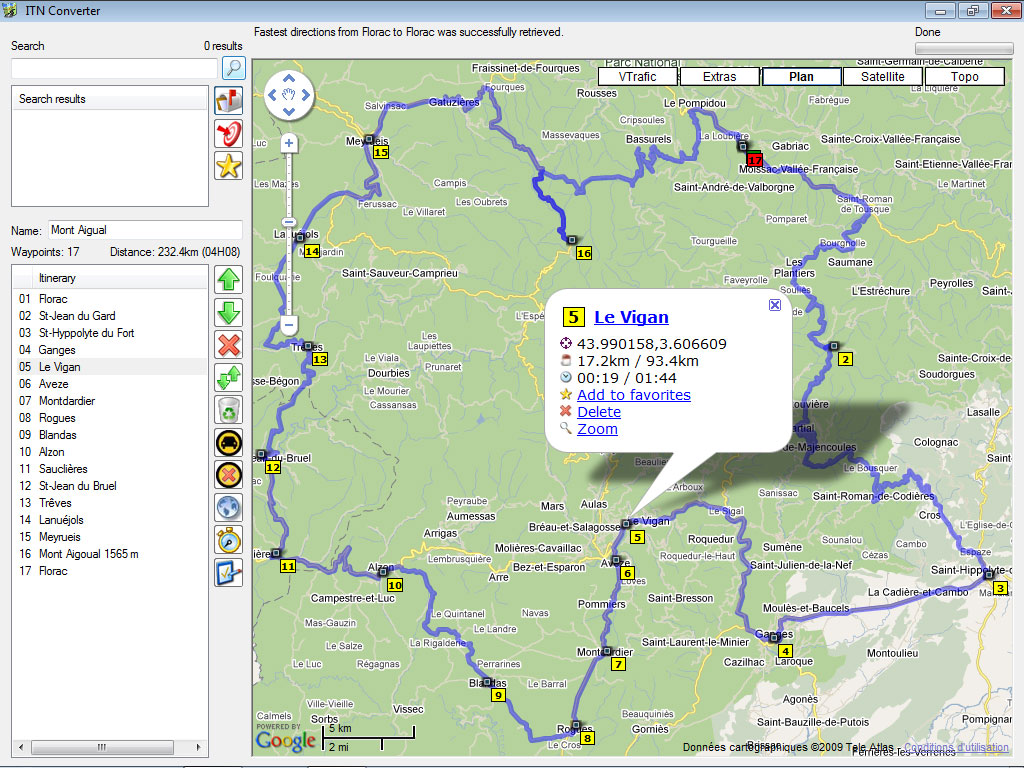1024x768 pixels.
Task: Click the yellow star favorites icon
Action: coord(229,166)
